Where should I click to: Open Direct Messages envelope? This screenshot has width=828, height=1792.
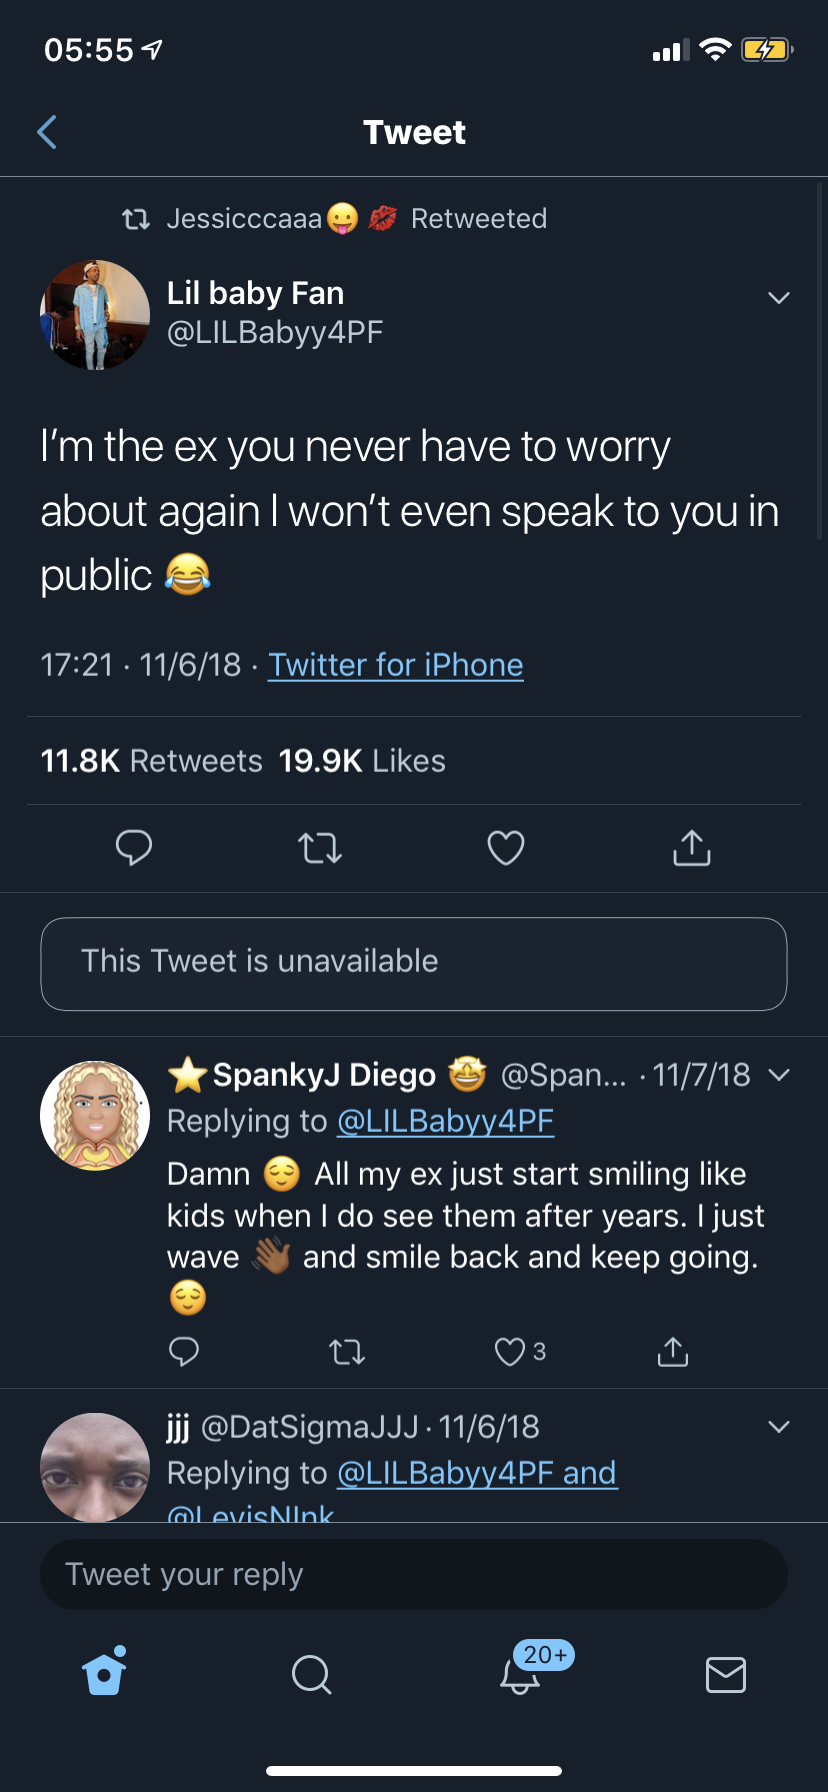pos(726,1674)
